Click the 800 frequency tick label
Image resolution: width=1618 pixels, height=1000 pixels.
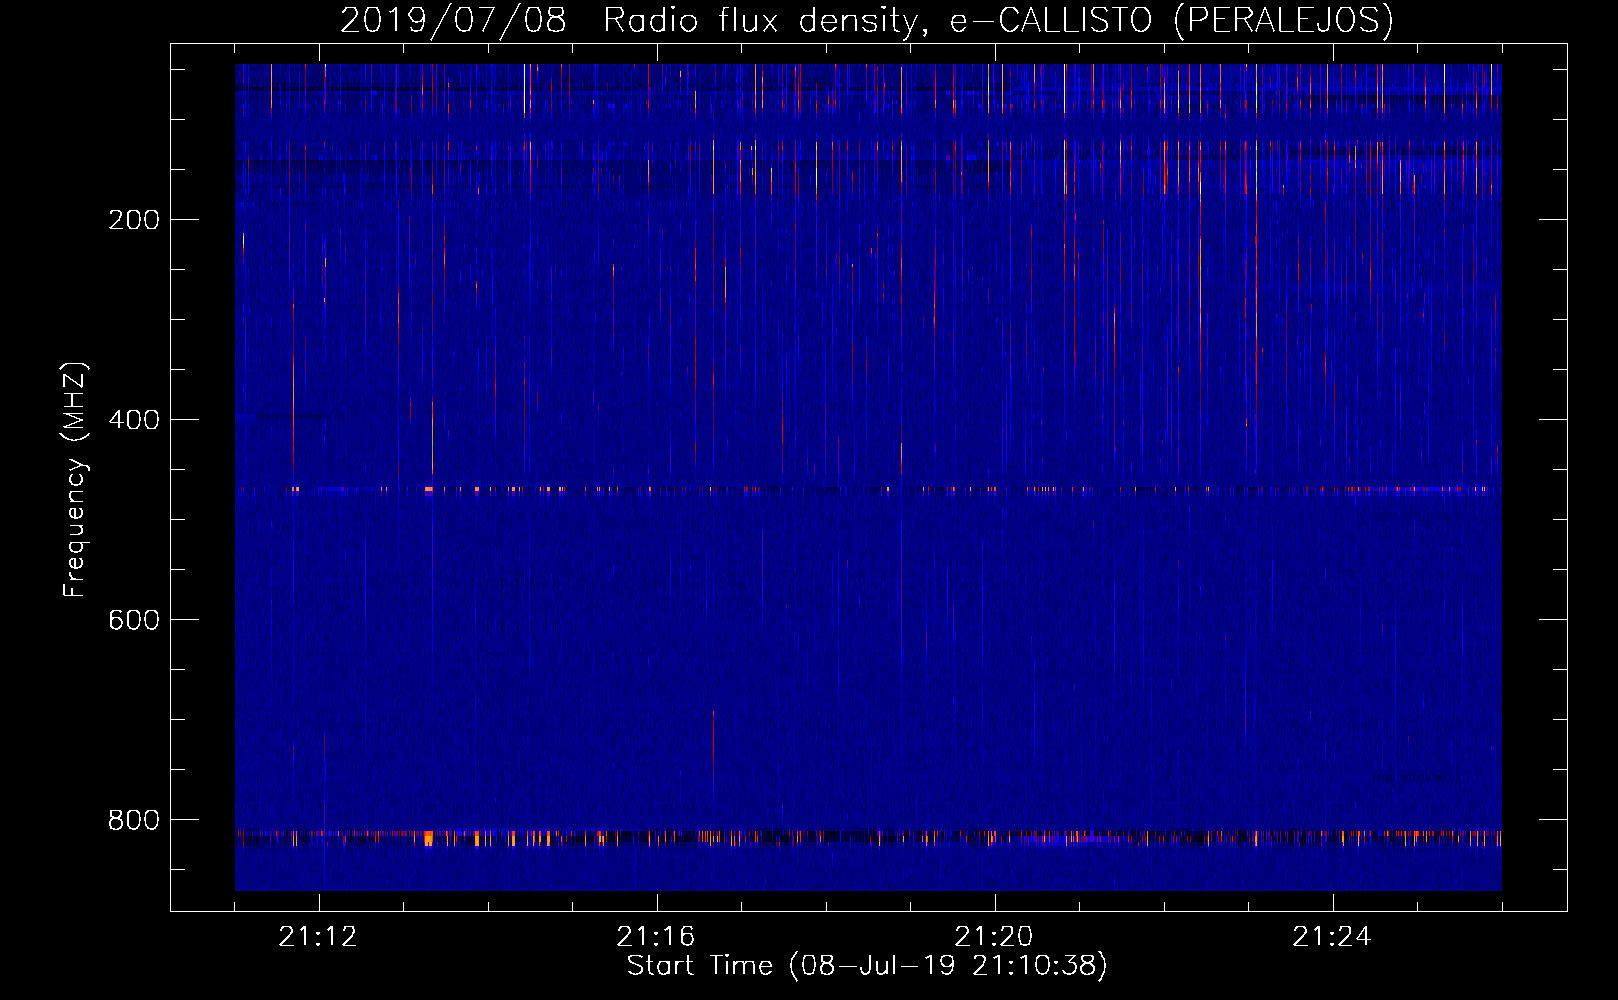coord(134,820)
